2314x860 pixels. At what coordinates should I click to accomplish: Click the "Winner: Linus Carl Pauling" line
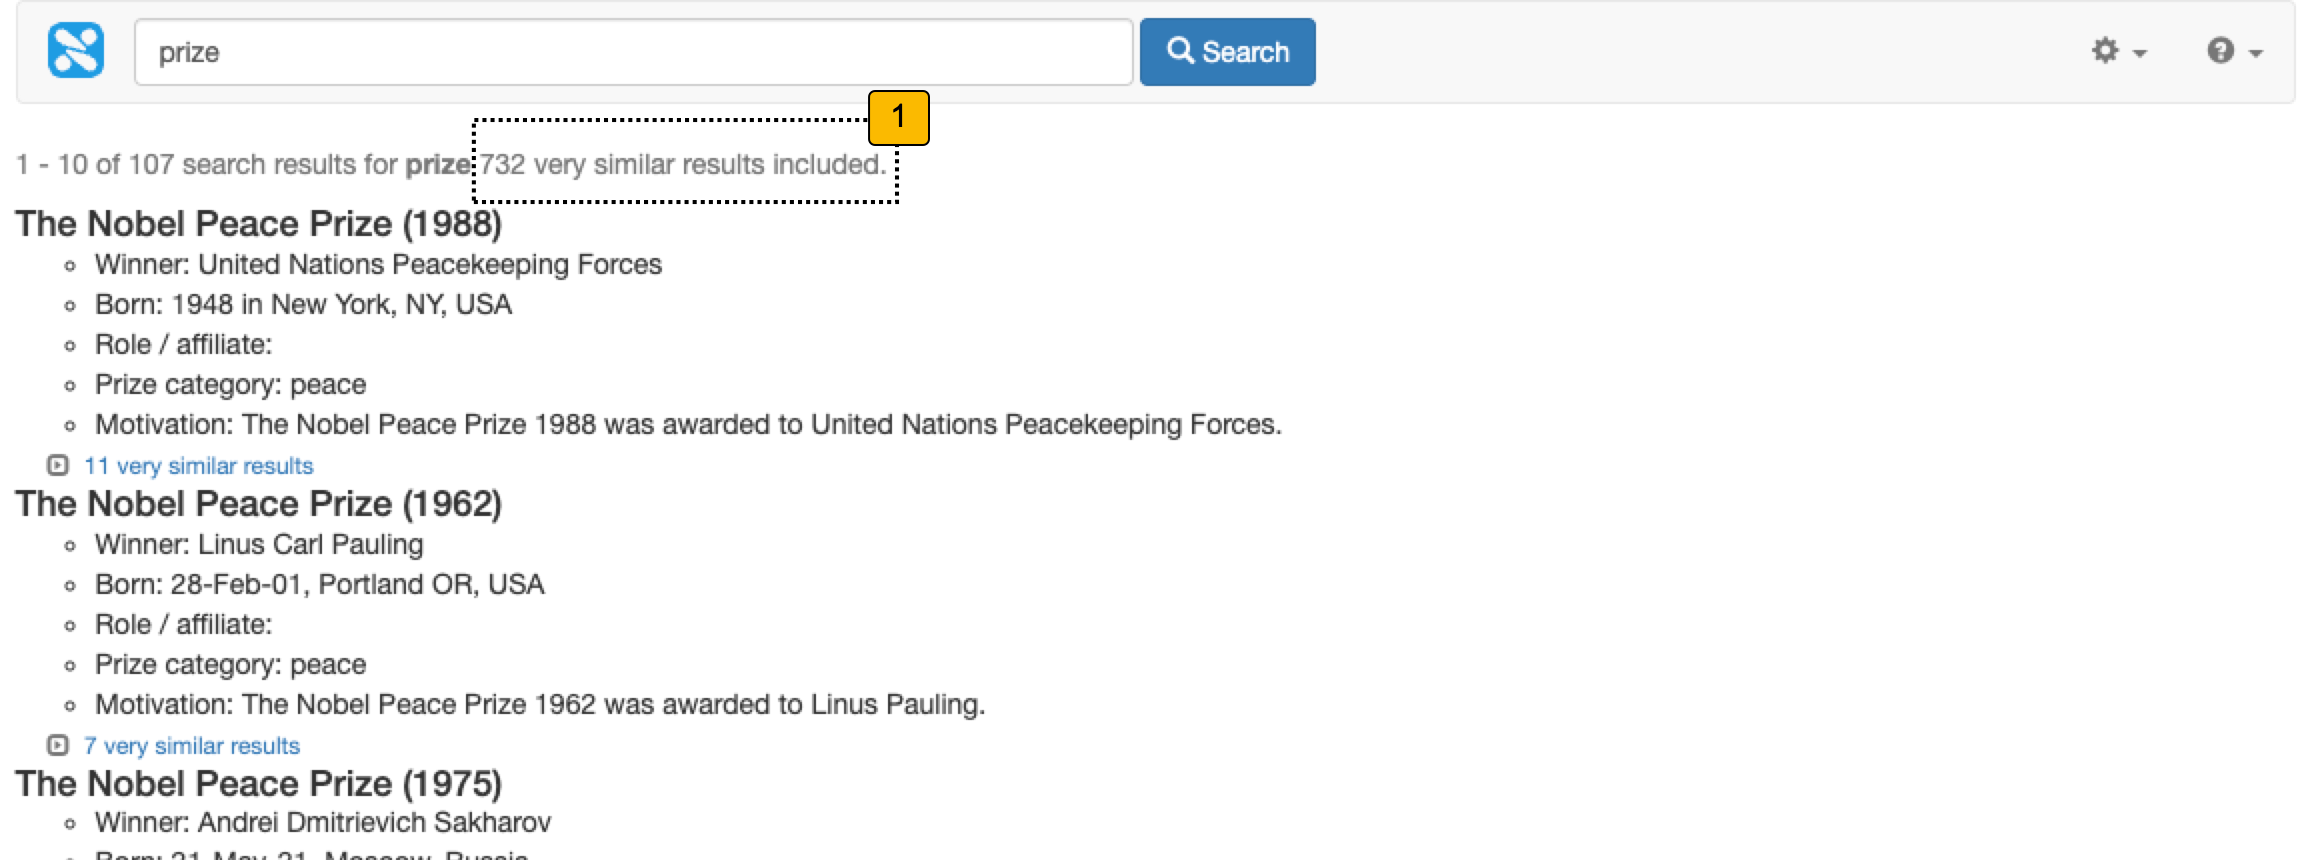click(x=259, y=545)
